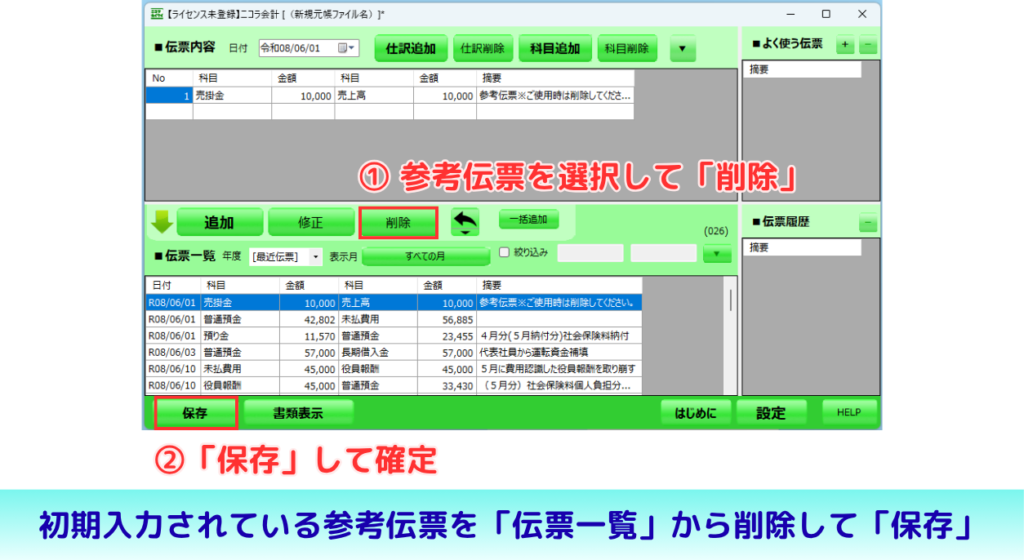The height and width of the screenshot is (560, 1024).
Task: Click the app icon in title bar
Action: tap(157, 14)
